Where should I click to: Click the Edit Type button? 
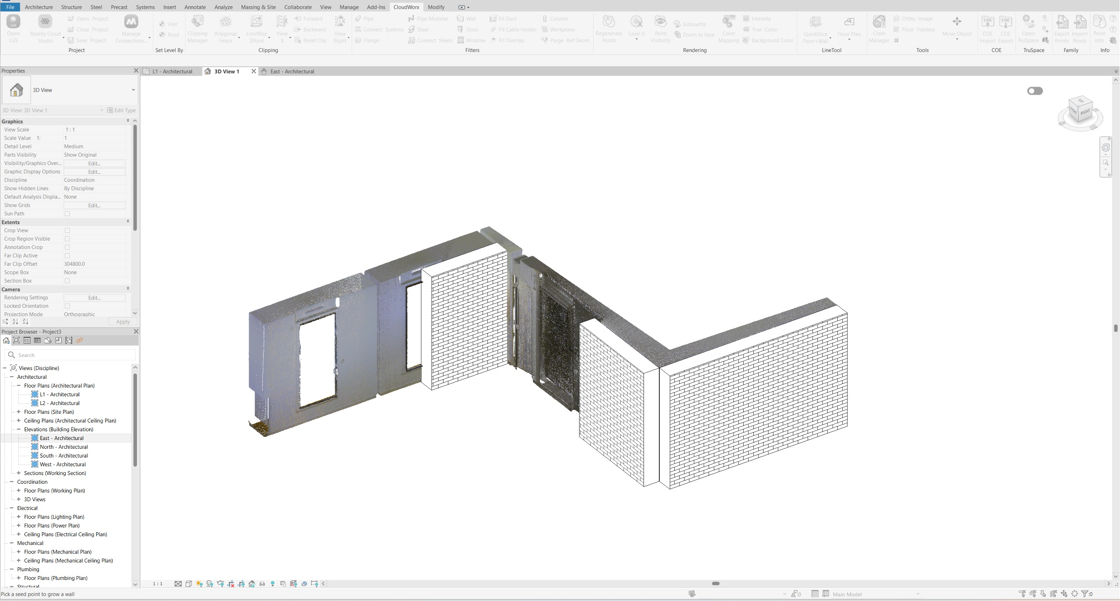tap(121, 110)
